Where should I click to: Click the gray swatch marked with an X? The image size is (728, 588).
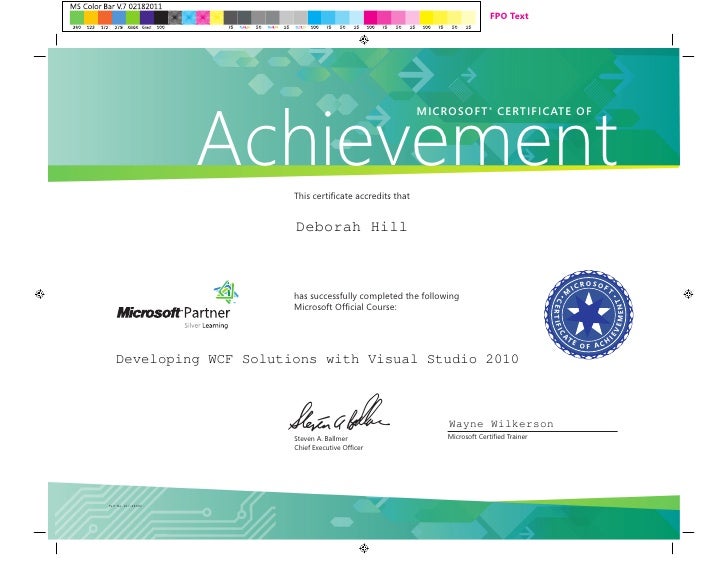(x=175, y=18)
